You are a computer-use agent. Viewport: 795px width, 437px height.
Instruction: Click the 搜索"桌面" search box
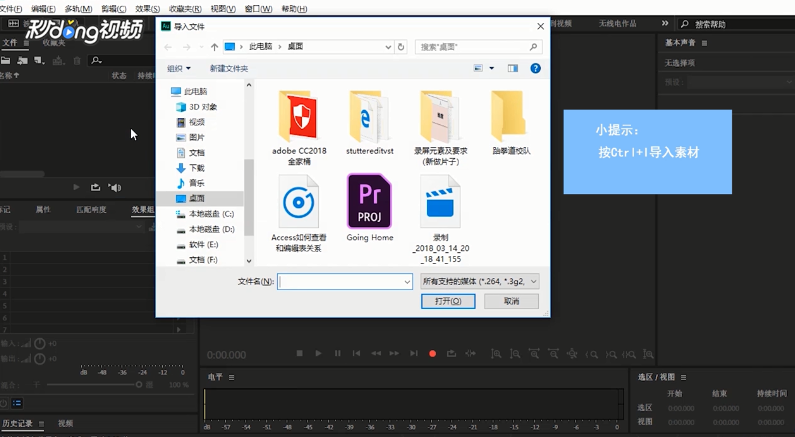[x=479, y=47]
